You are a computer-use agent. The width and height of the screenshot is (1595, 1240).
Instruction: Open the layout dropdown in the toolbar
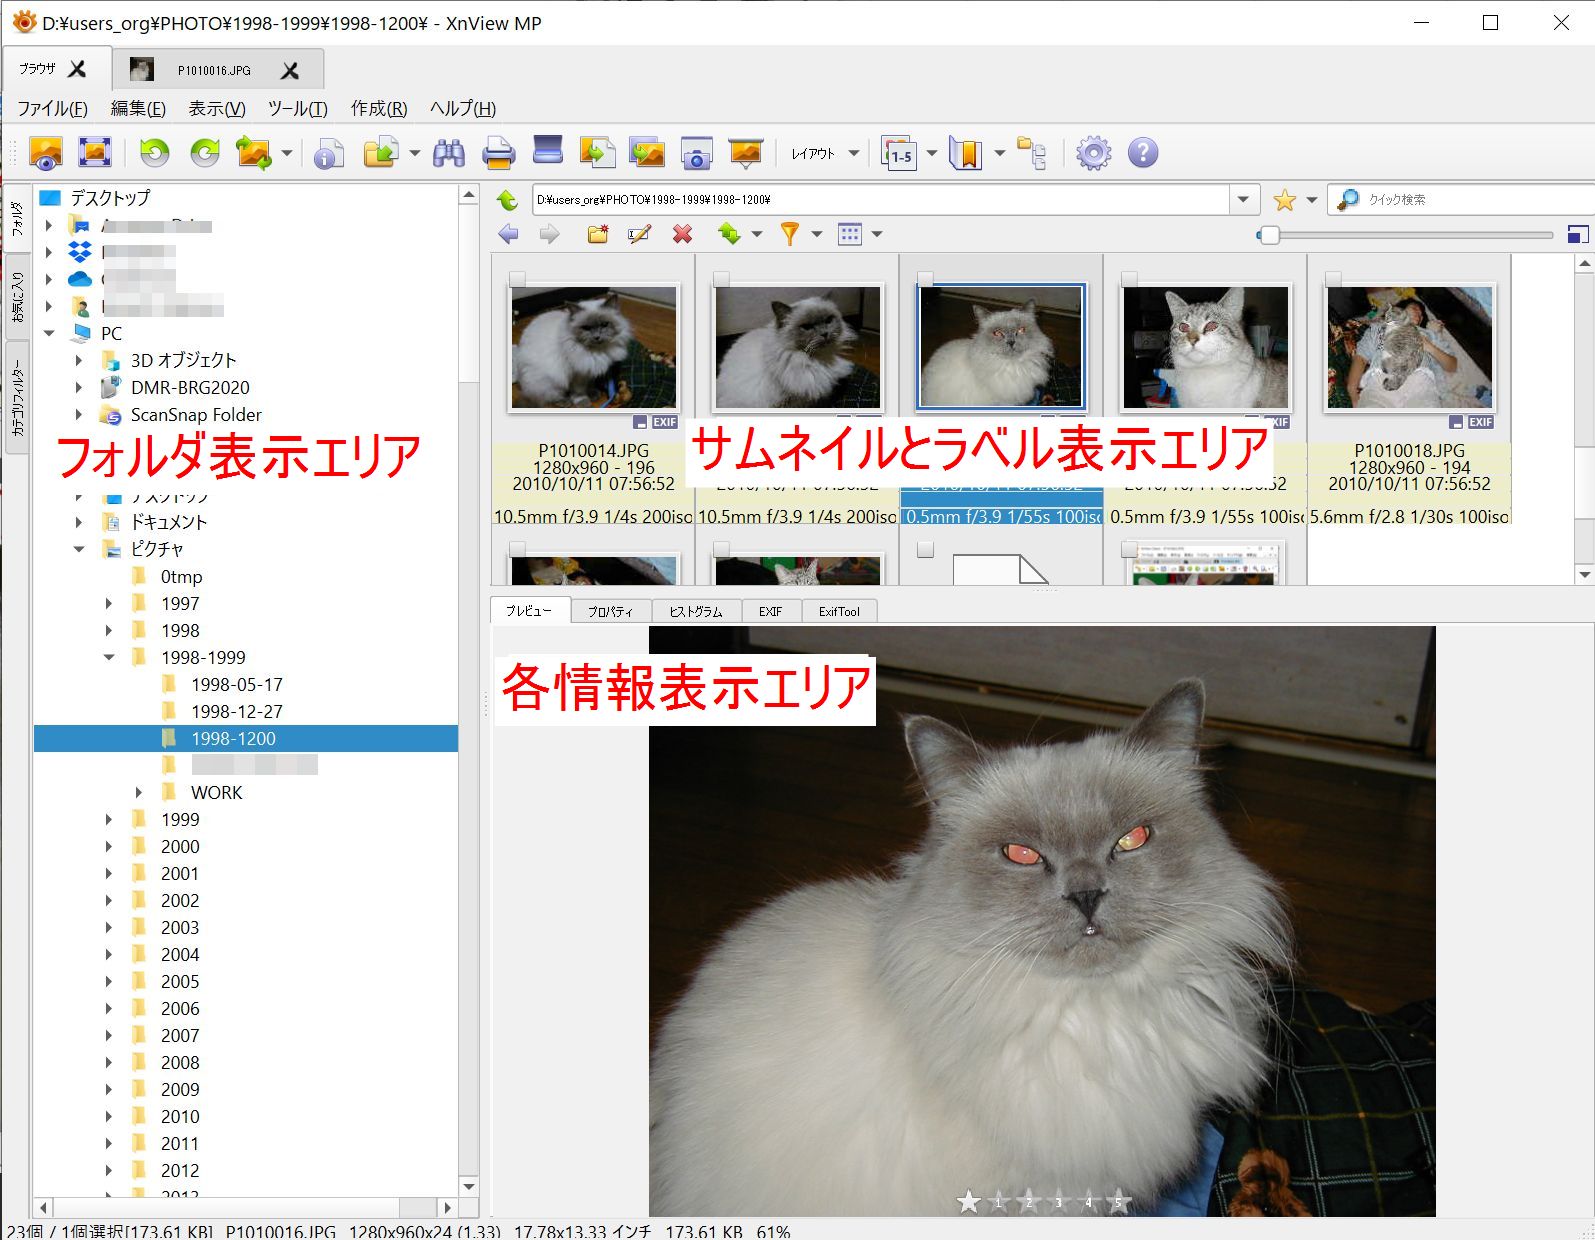click(824, 153)
